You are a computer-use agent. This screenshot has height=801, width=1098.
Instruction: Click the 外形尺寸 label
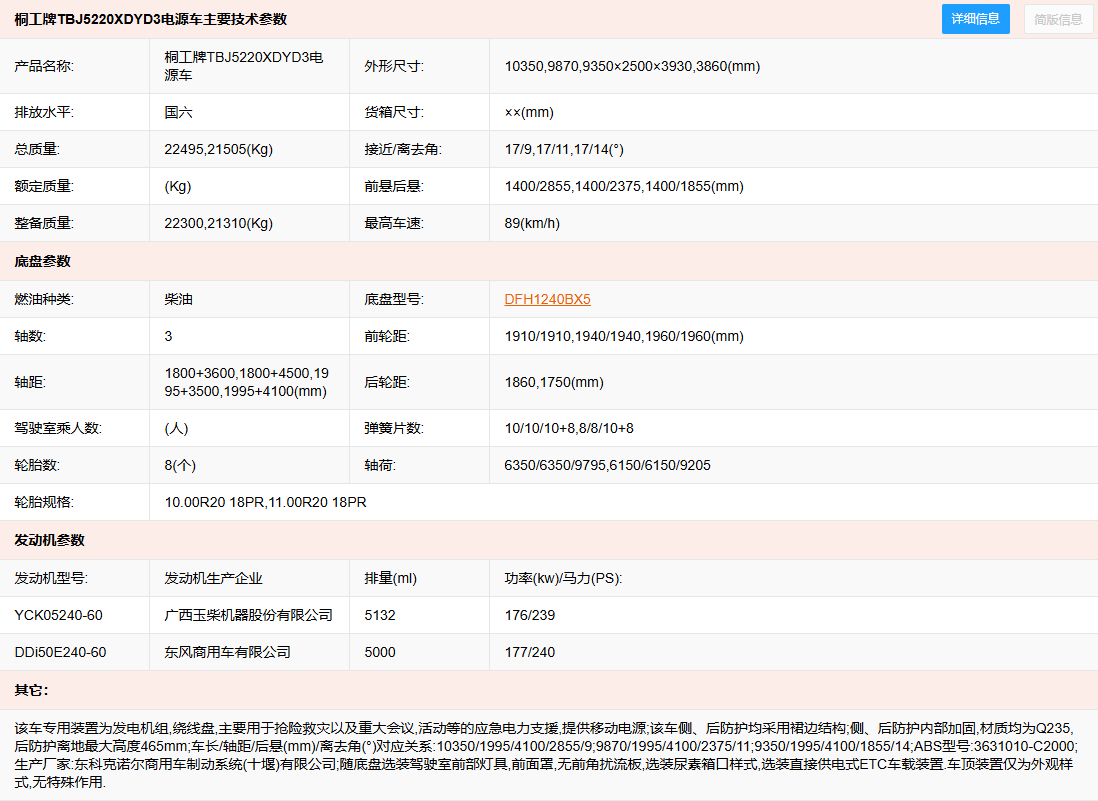pos(394,66)
